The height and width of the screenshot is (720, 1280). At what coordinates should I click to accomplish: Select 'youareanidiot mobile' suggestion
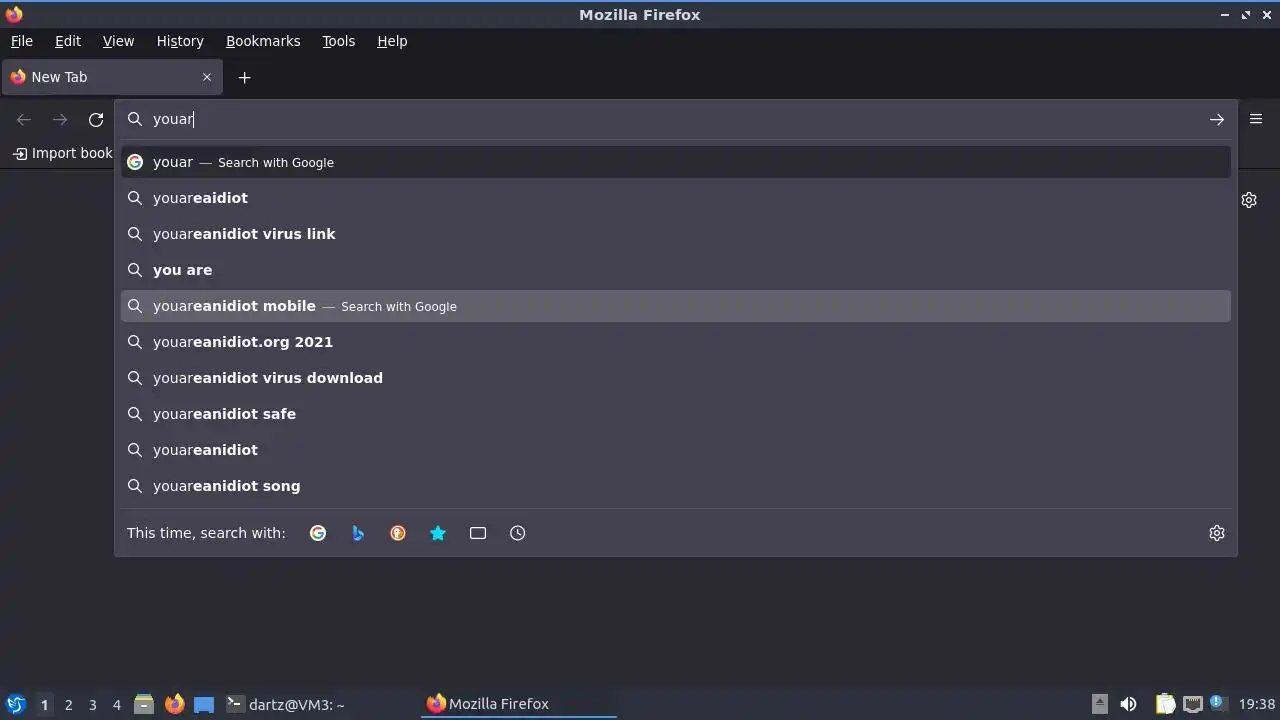(x=676, y=306)
